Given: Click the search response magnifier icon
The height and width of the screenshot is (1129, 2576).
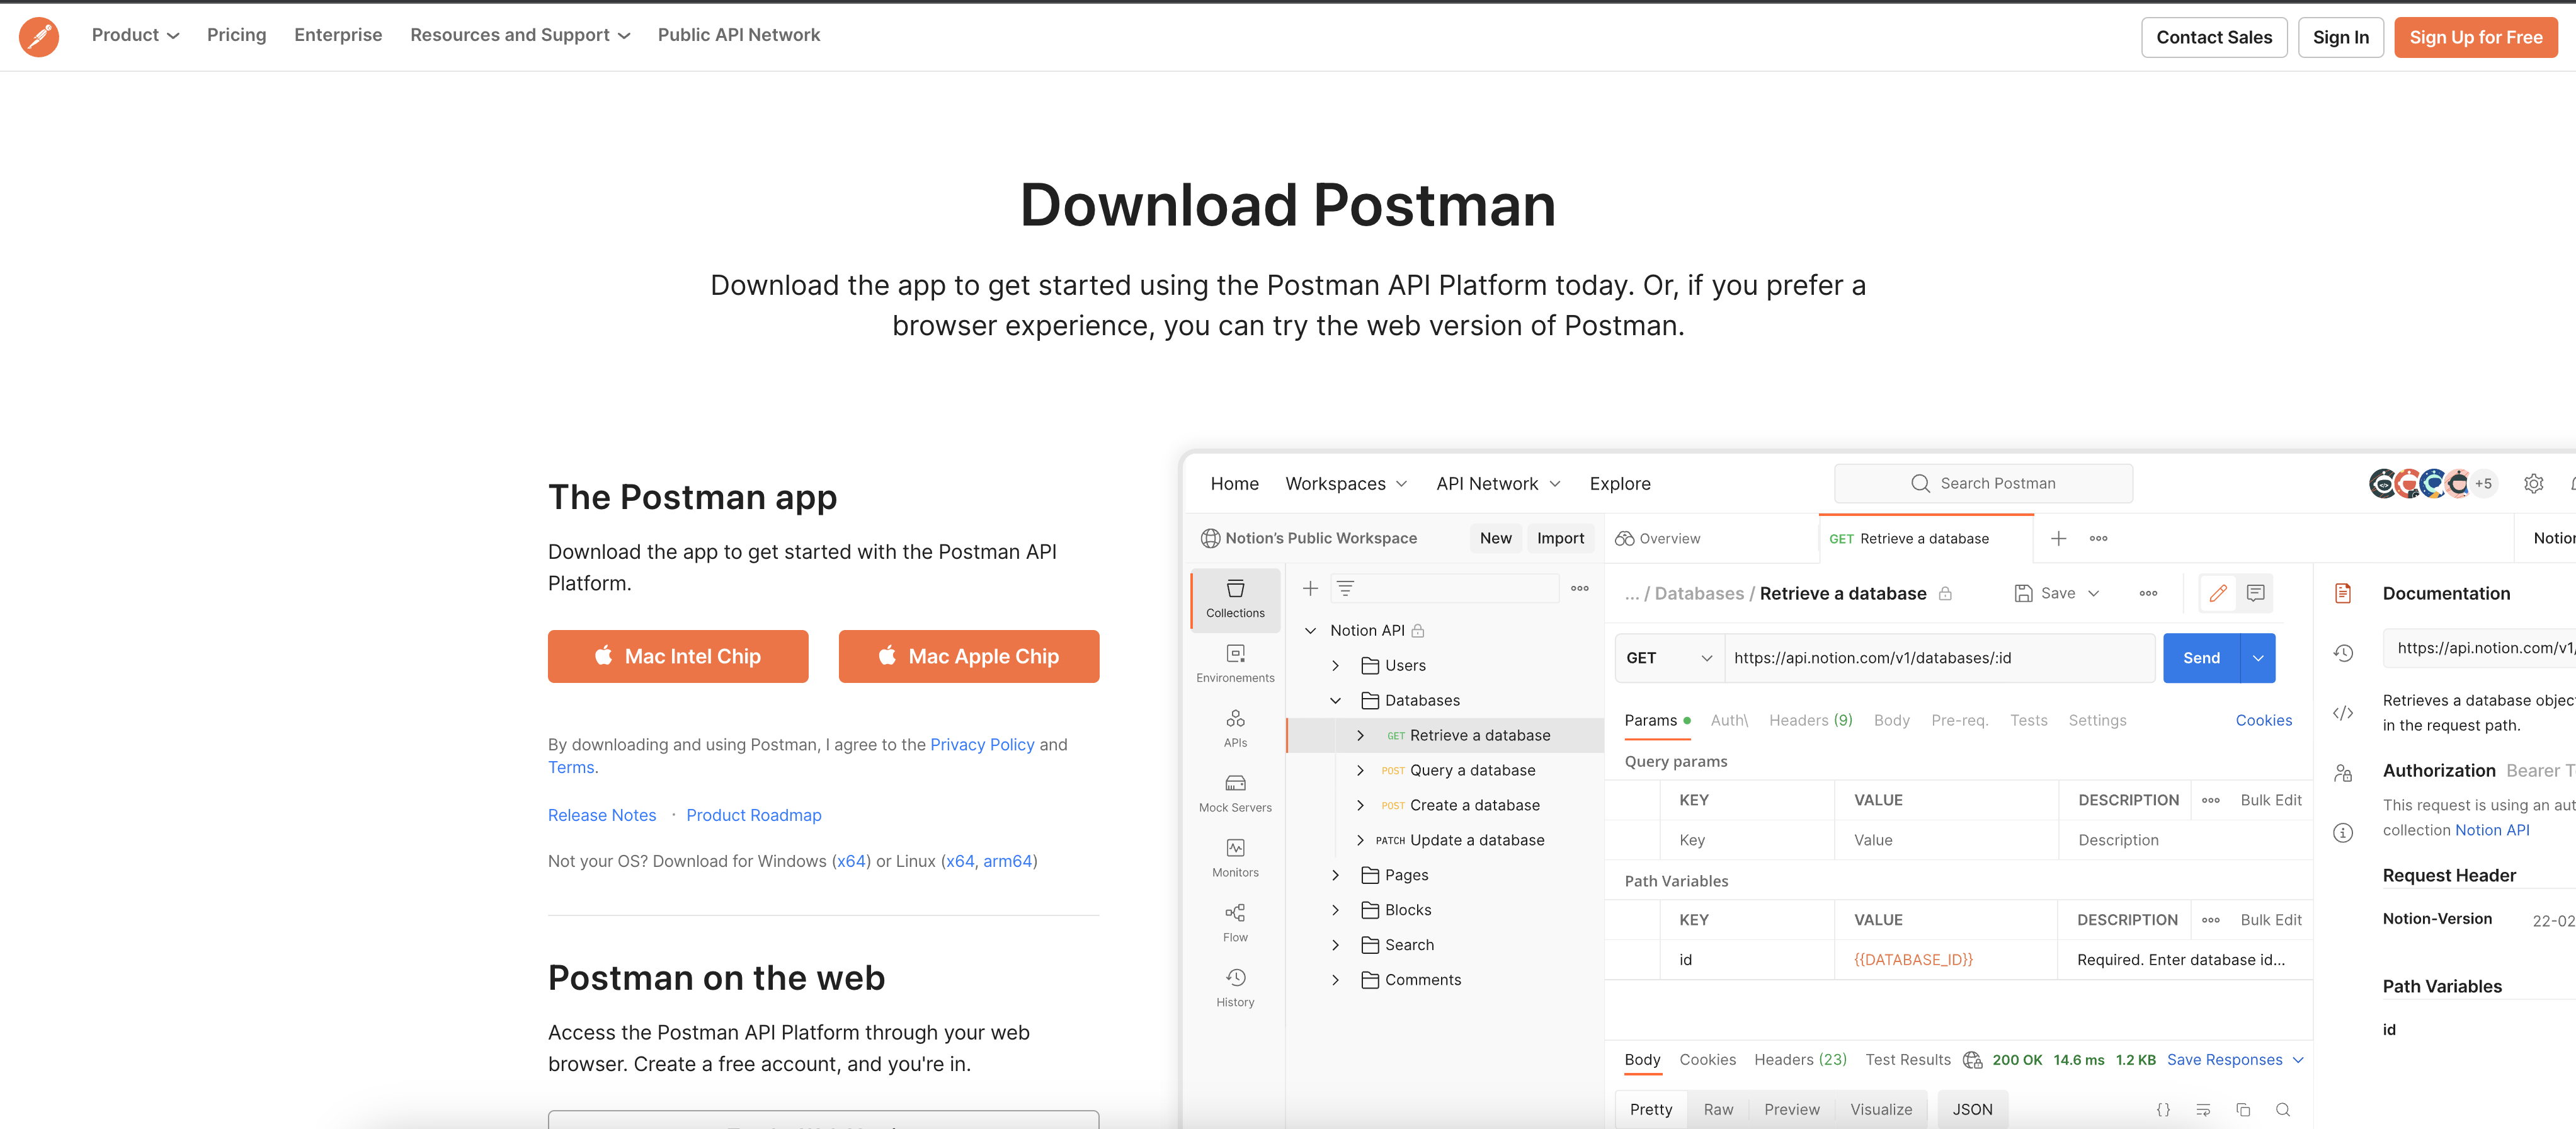Looking at the screenshot, I should [x=2283, y=1110].
